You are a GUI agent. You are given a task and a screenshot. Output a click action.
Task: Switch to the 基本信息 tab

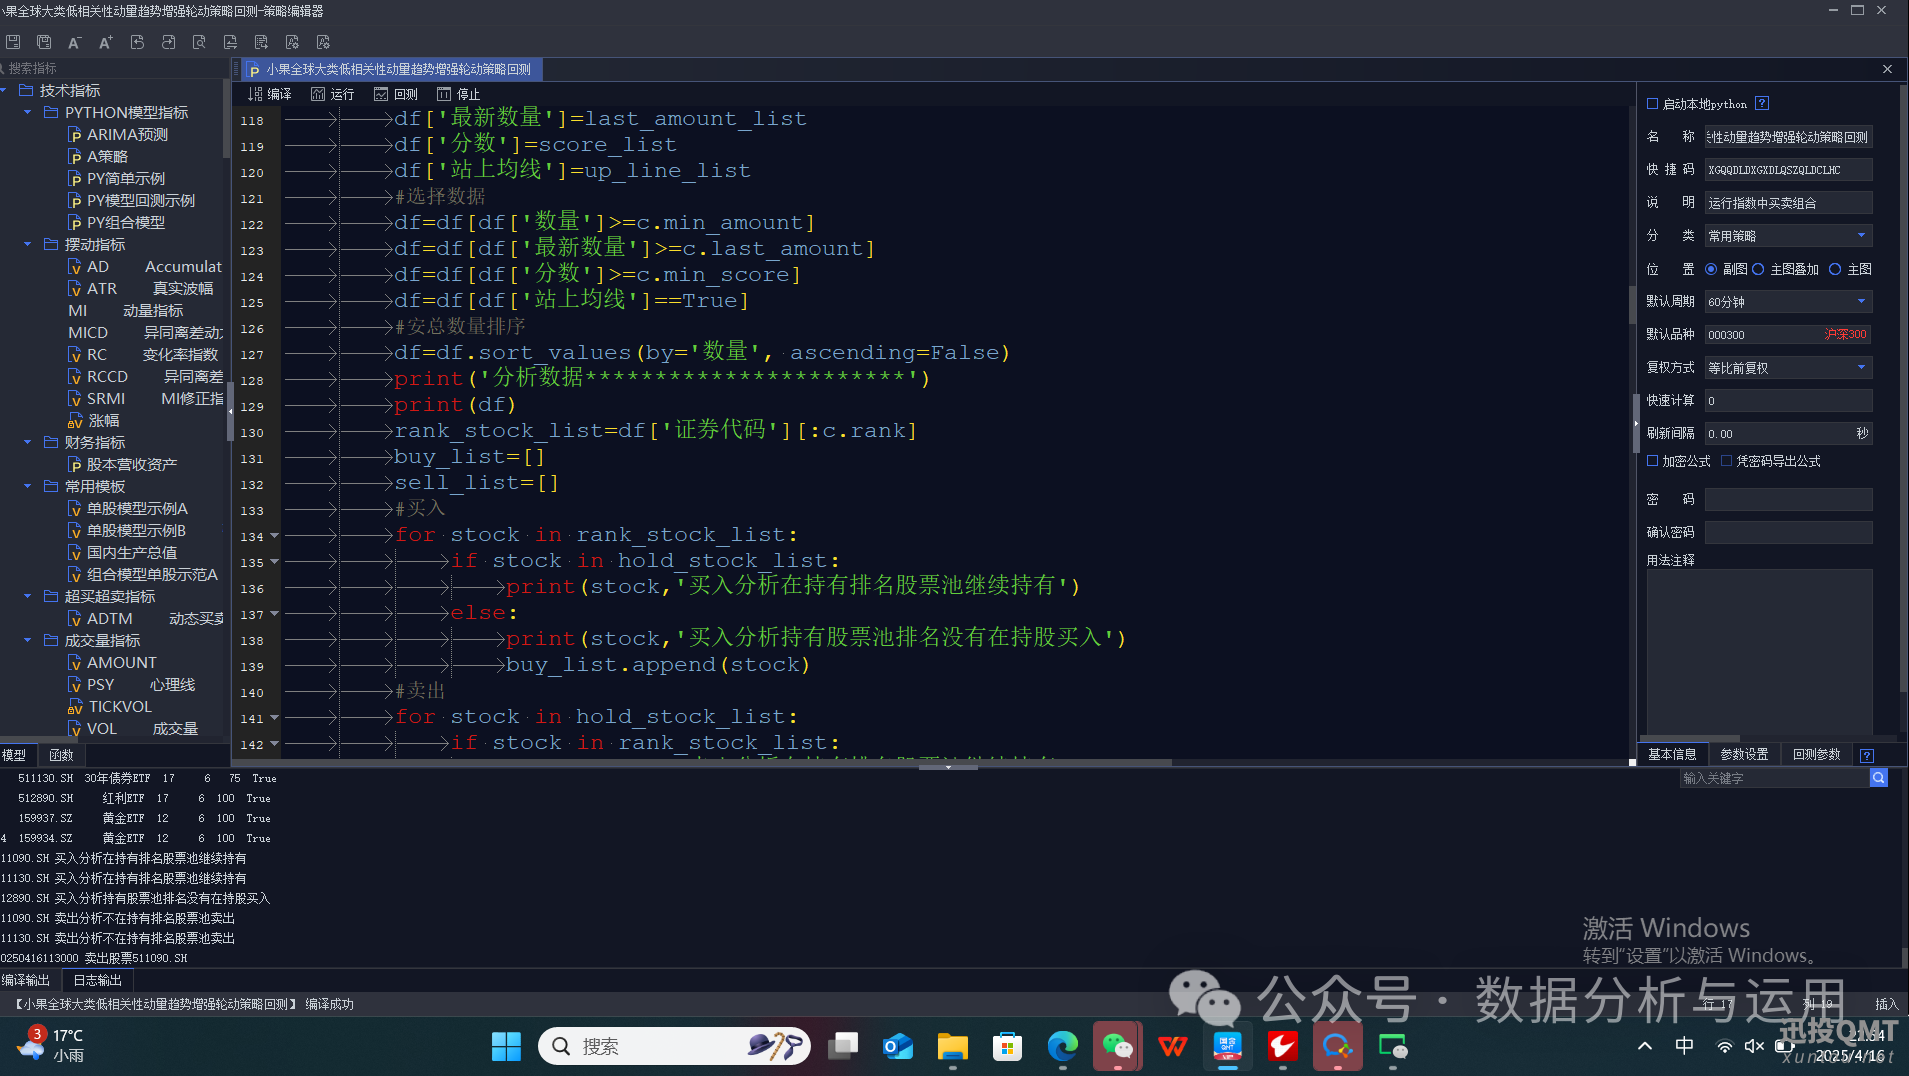pos(1672,755)
